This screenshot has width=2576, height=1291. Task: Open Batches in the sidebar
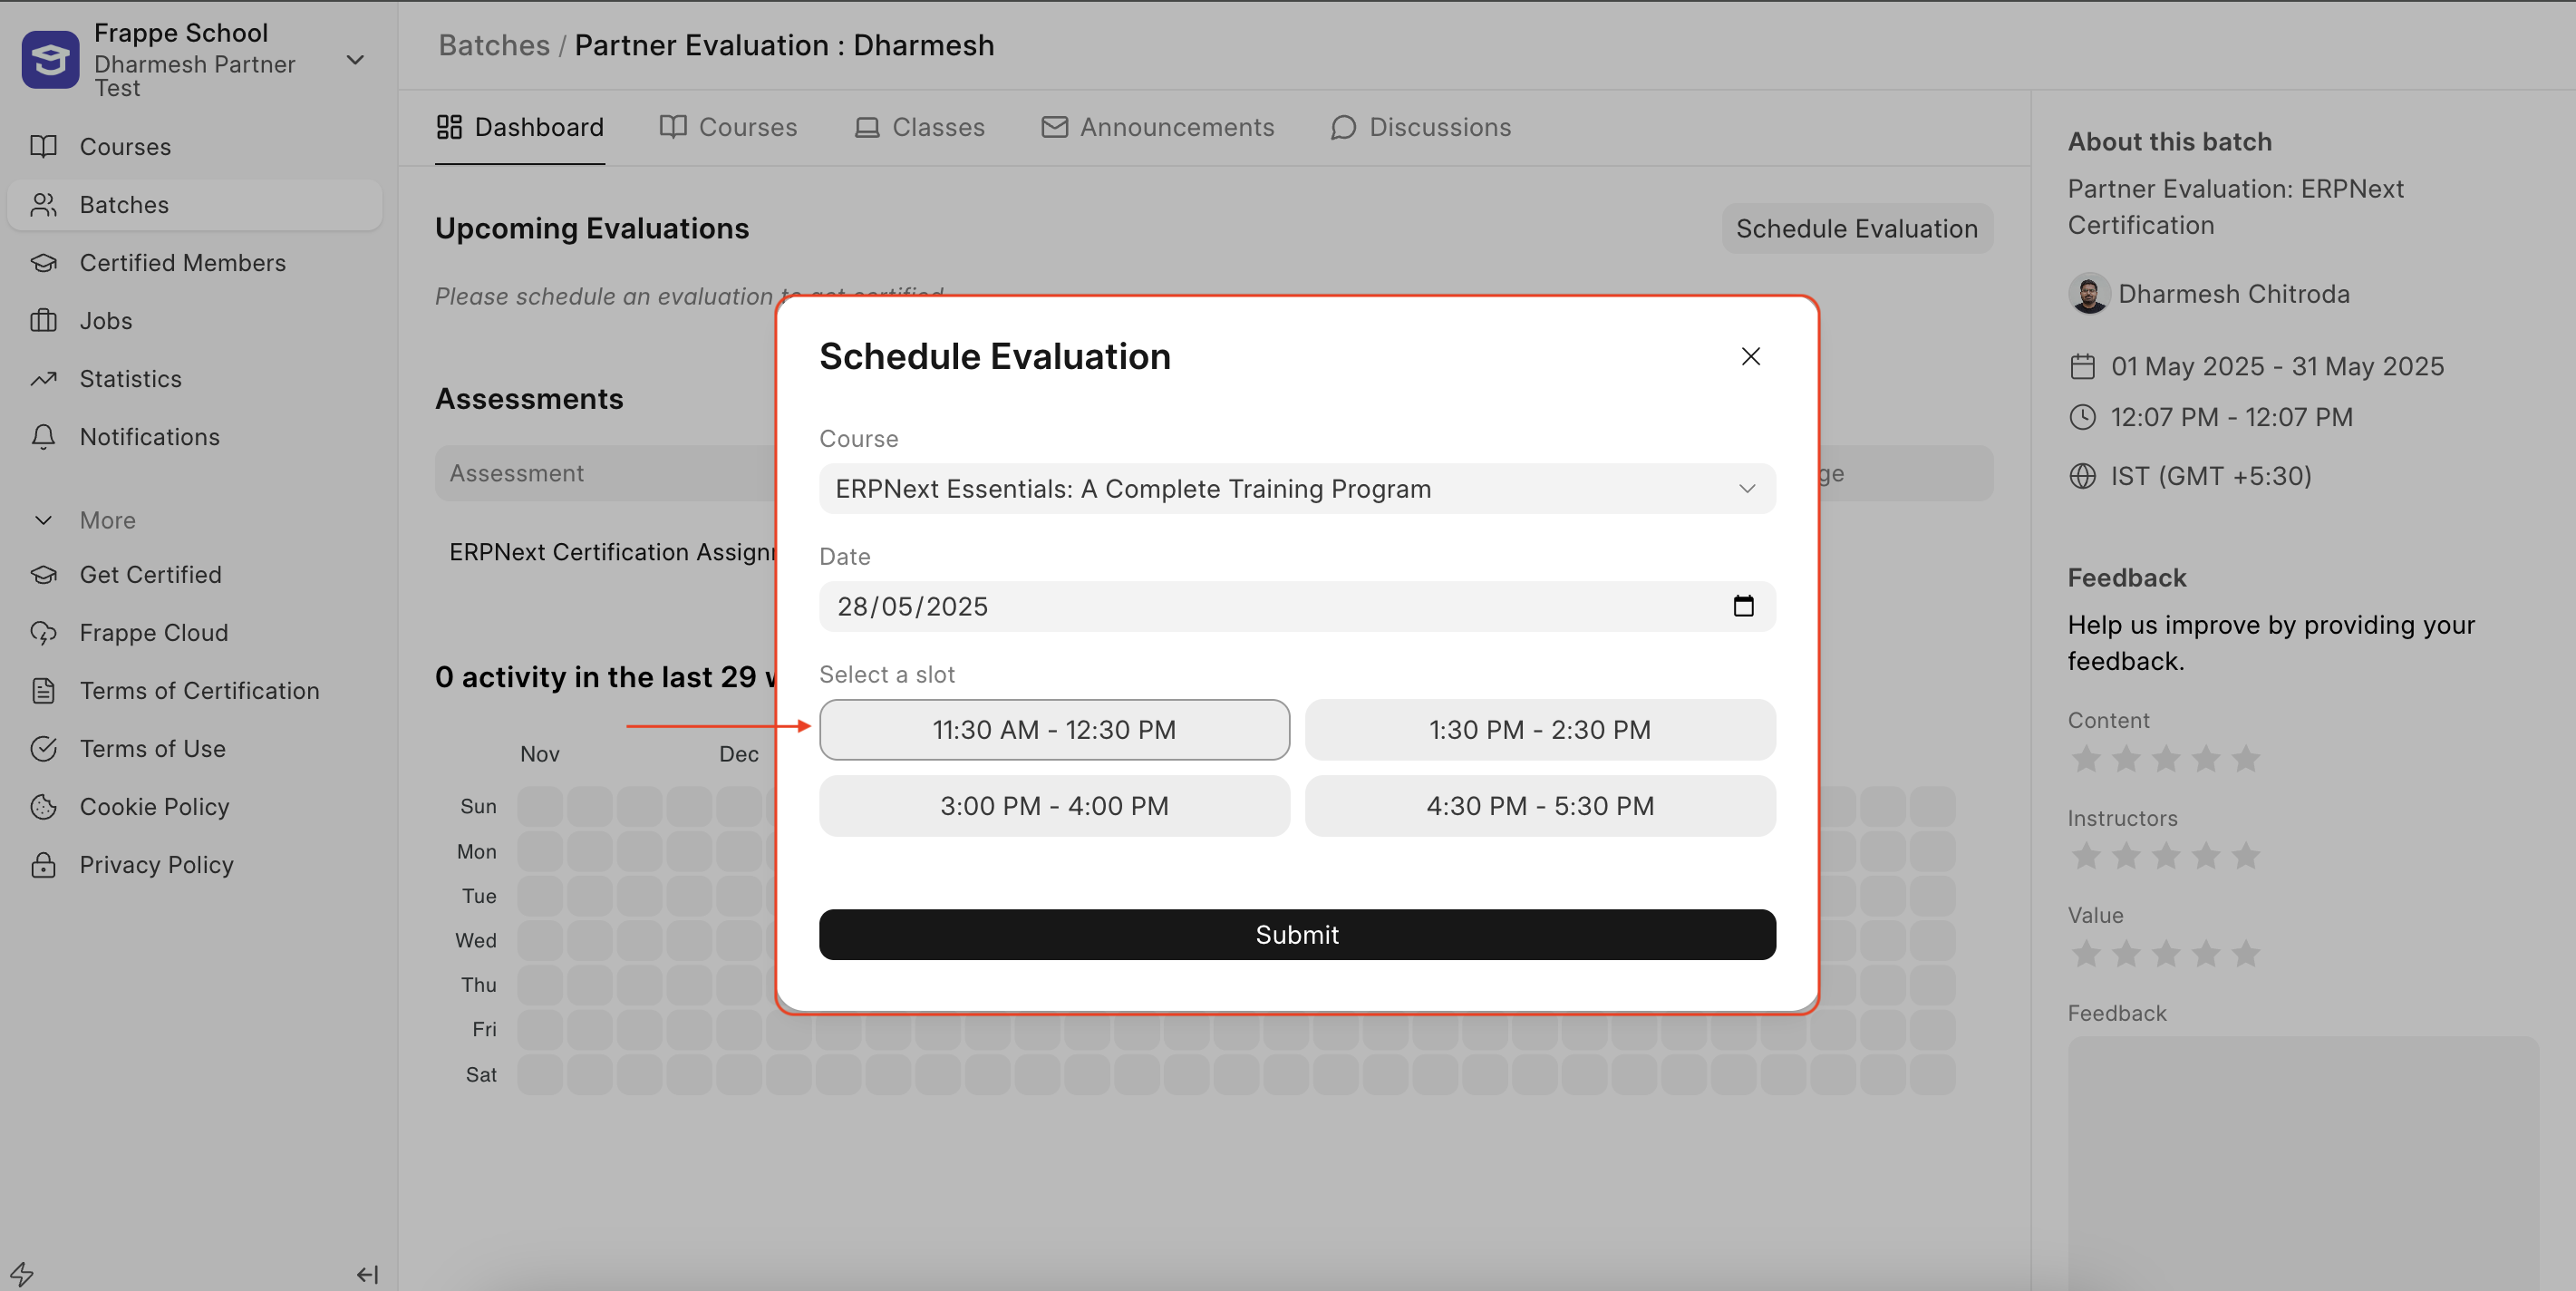tap(195, 205)
